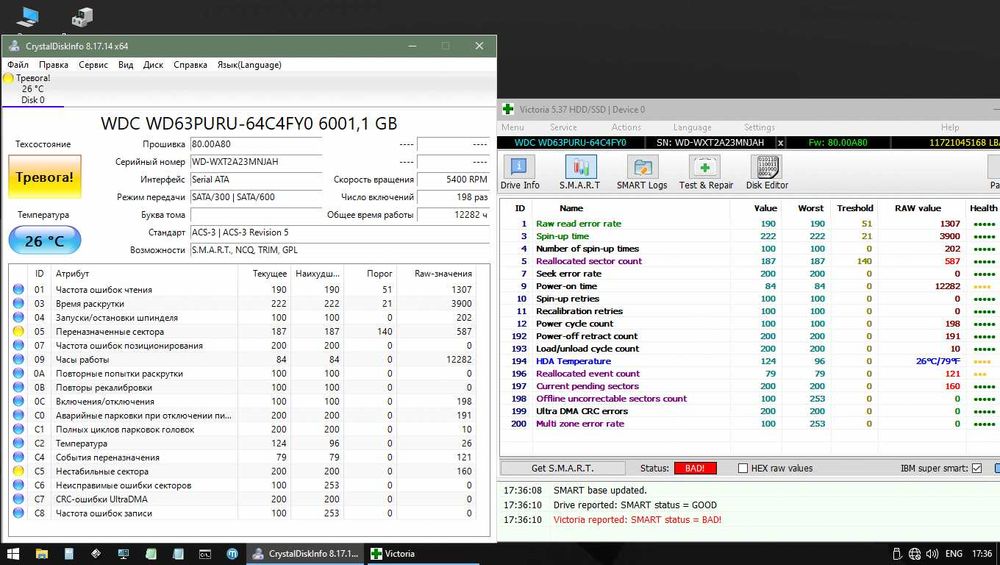Click the CrystalDiskInfo title bar icon
1000x565 pixels.
click(x=14, y=46)
